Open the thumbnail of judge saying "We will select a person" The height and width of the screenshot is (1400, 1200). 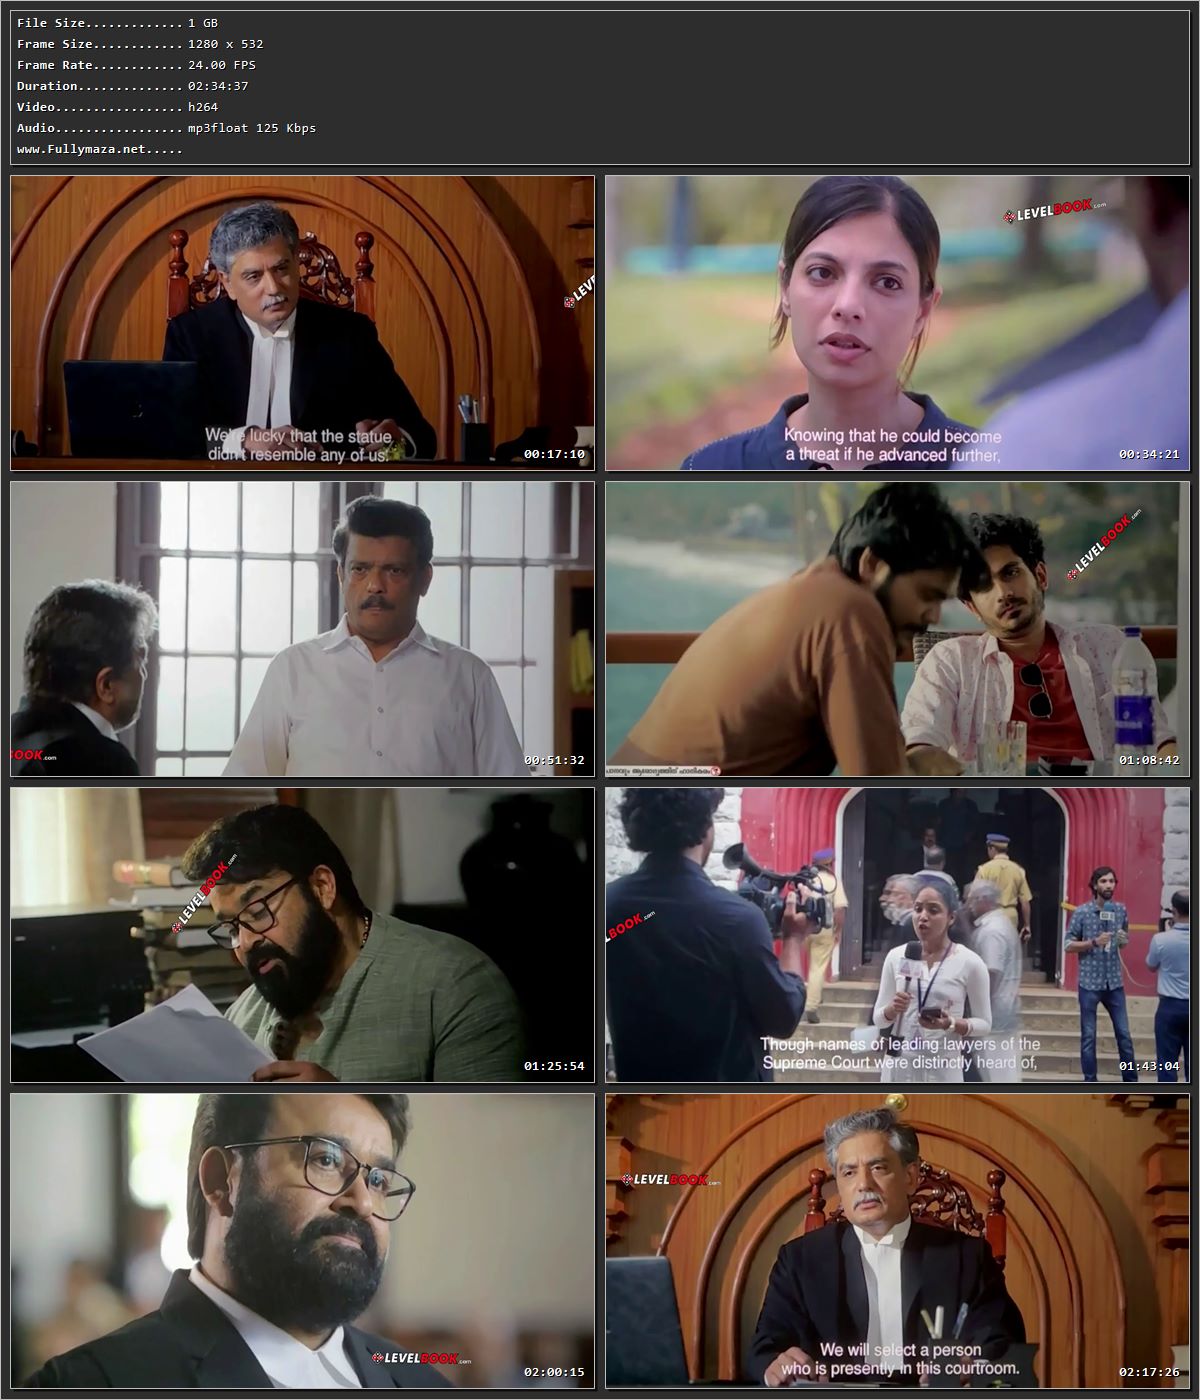coord(897,1241)
